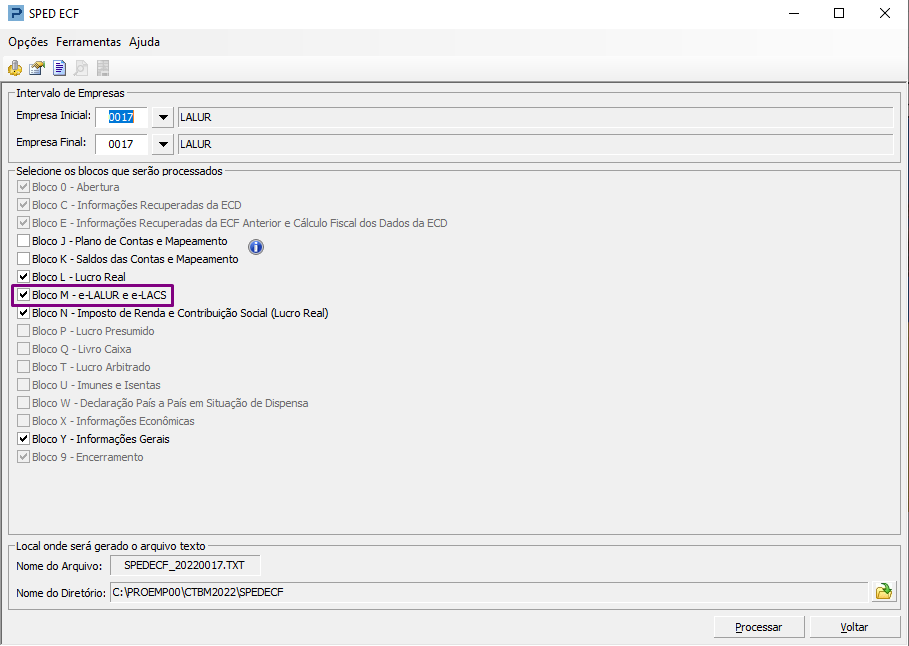Click the blue document toolbar icon
909x646 pixels.
tap(59, 68)
